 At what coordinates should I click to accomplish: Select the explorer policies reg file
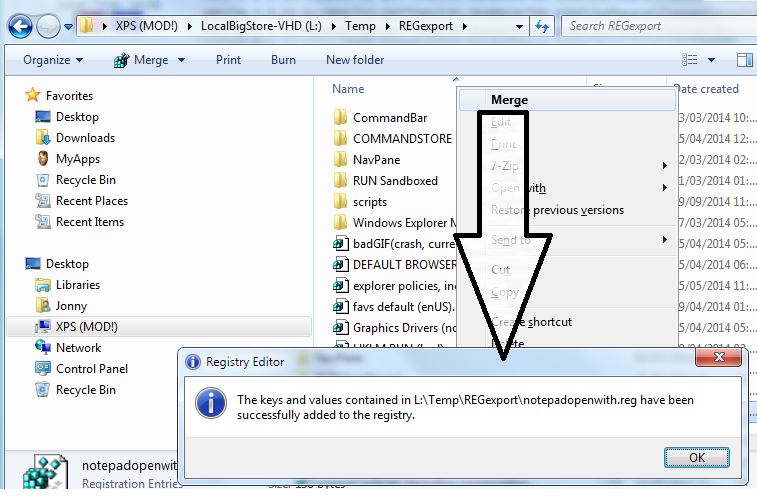pos(395,286)
